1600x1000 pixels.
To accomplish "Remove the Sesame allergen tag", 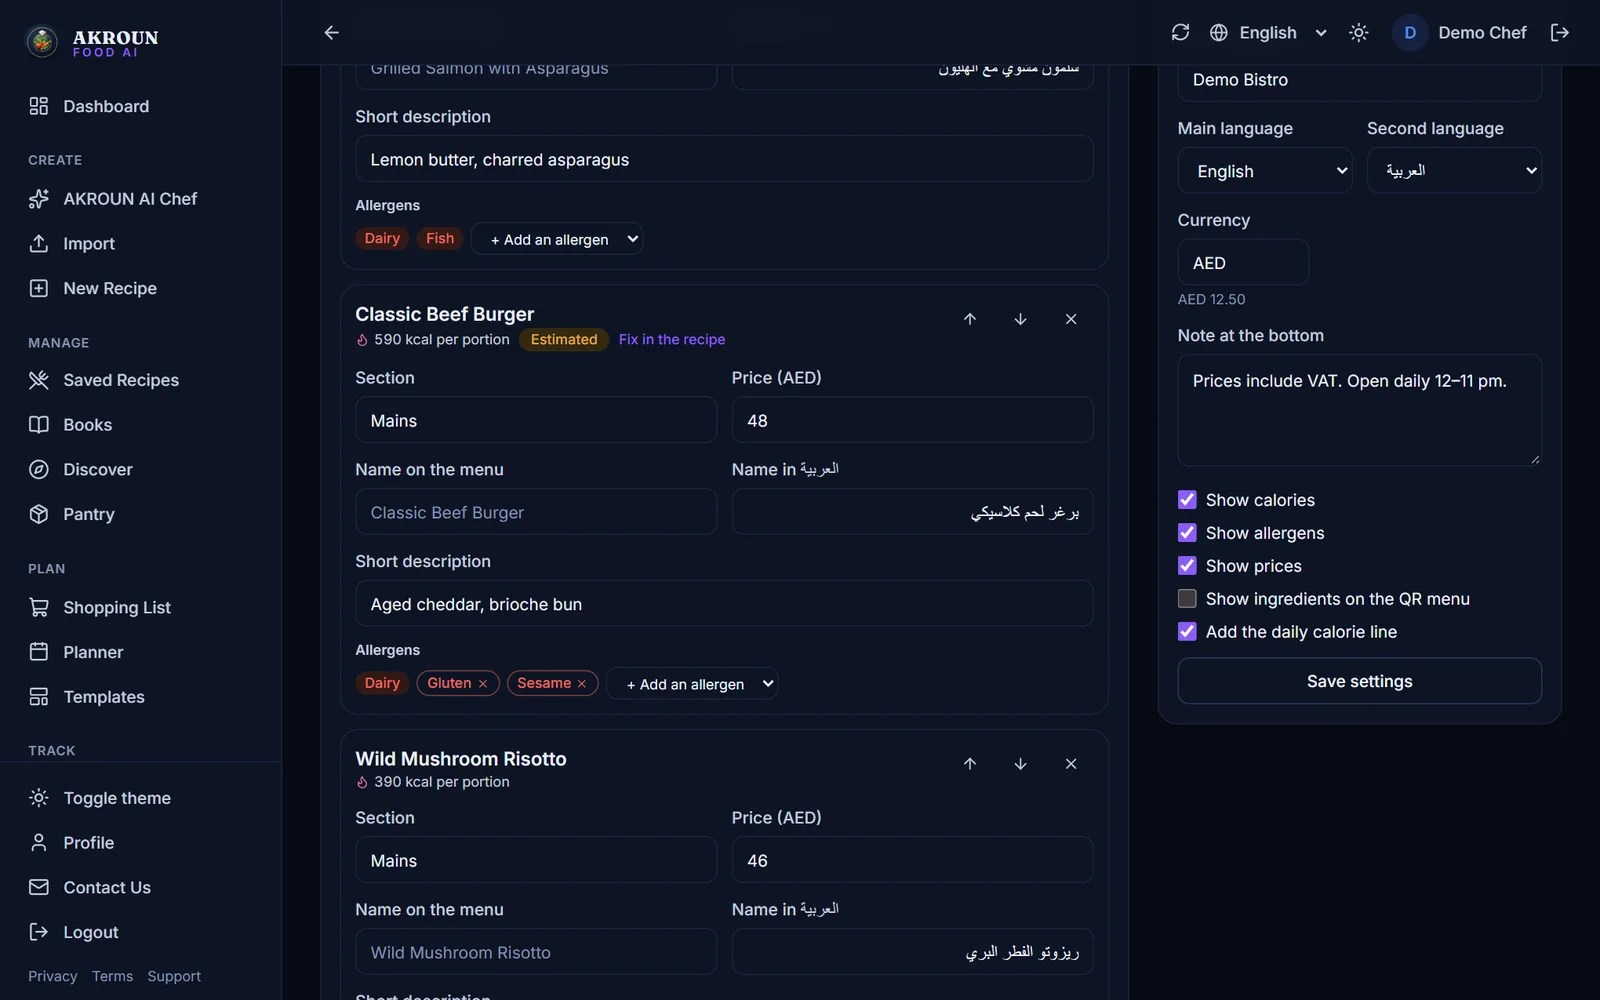I will click(582, 684).
